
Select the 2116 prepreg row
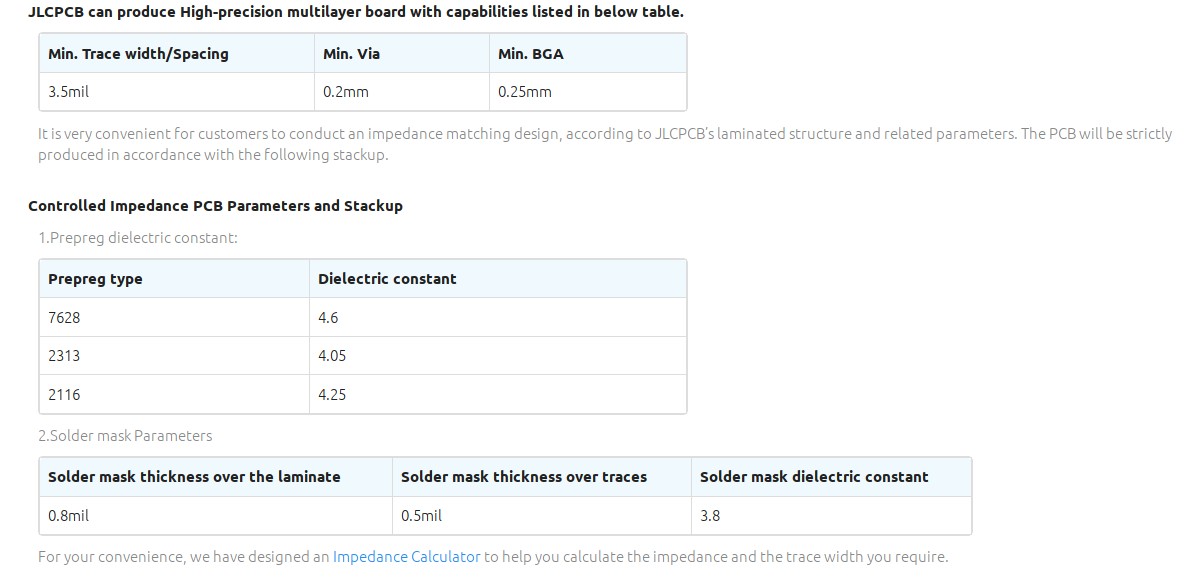[363, 394]
